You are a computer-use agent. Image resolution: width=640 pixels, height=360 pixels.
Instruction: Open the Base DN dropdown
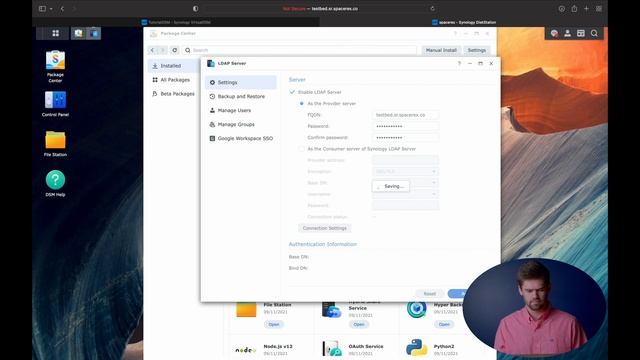(x=405, y=182)
